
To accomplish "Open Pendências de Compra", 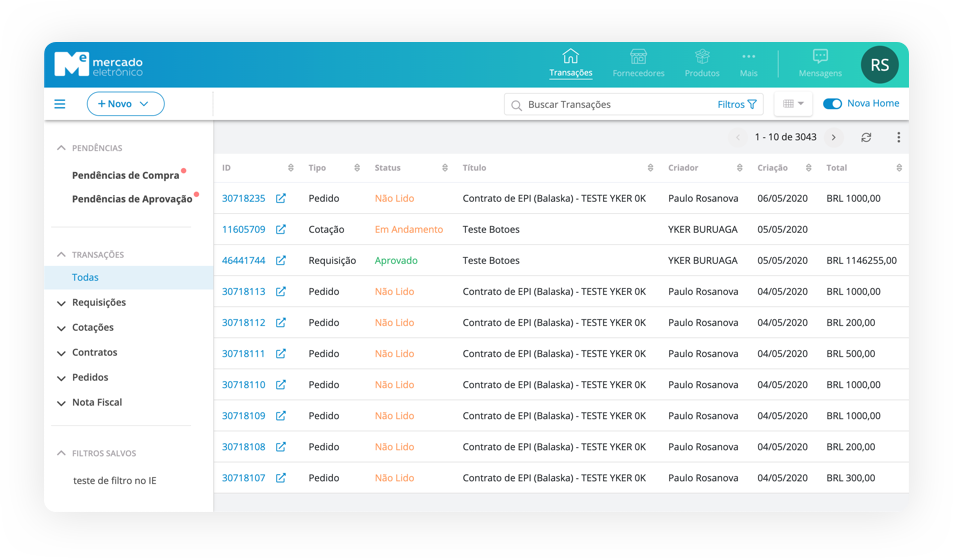I will coord(126,175).
